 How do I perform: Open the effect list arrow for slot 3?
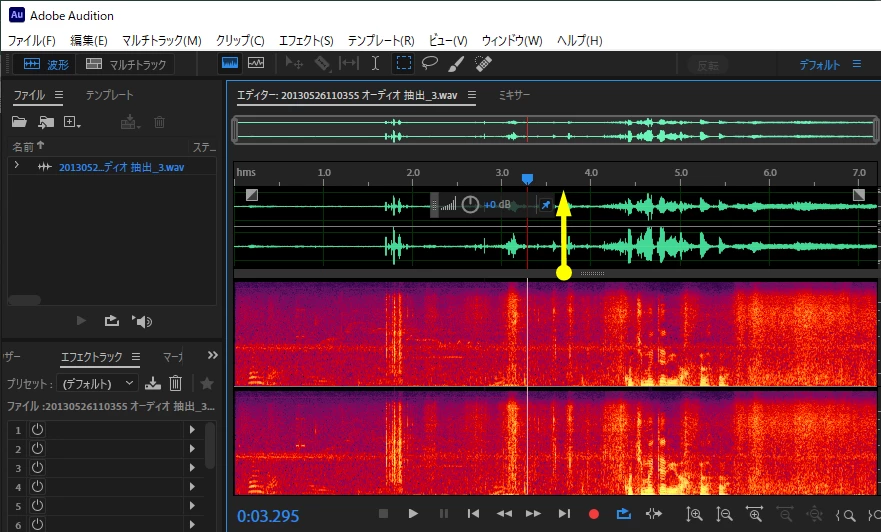click(192, 468)
